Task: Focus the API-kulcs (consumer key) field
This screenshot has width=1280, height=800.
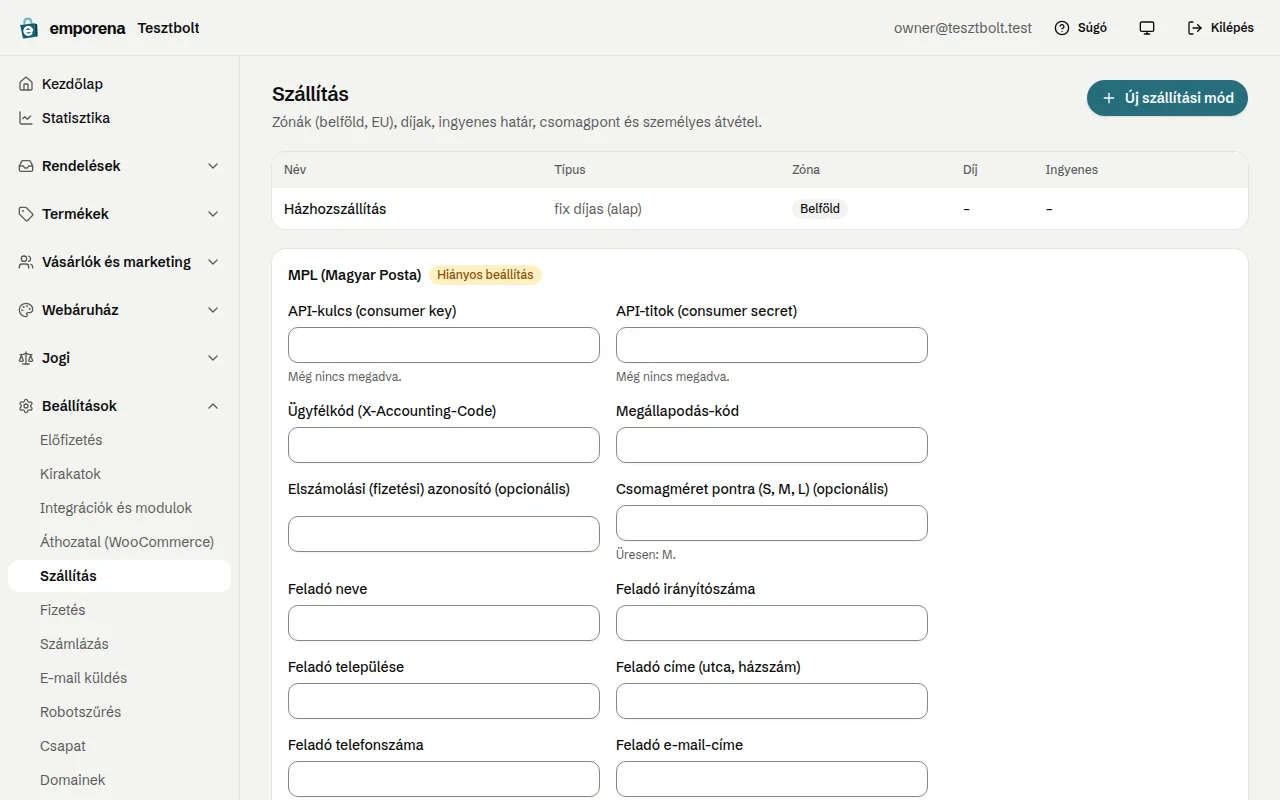Action: click(x=444, y=345)
